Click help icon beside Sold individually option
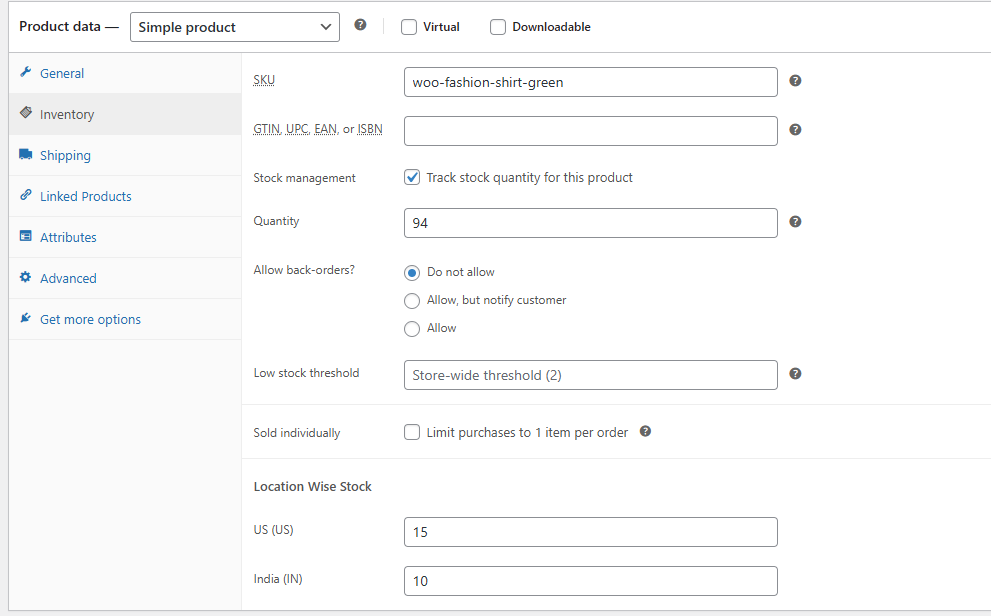The width and height of the screenshot is (991, 616). [645, 432]
